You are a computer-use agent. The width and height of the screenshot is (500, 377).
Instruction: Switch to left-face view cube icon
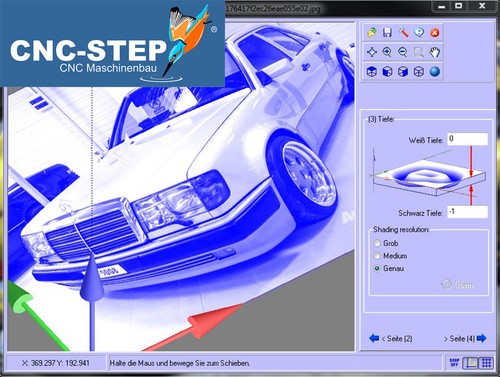pyautogui.click(x=387, y=71)
